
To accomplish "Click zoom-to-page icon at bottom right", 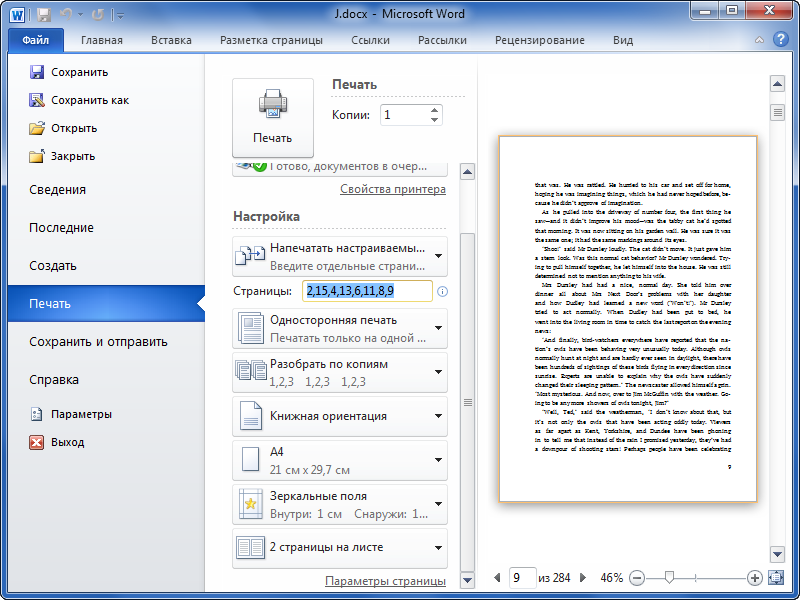I will pos(777,578).
